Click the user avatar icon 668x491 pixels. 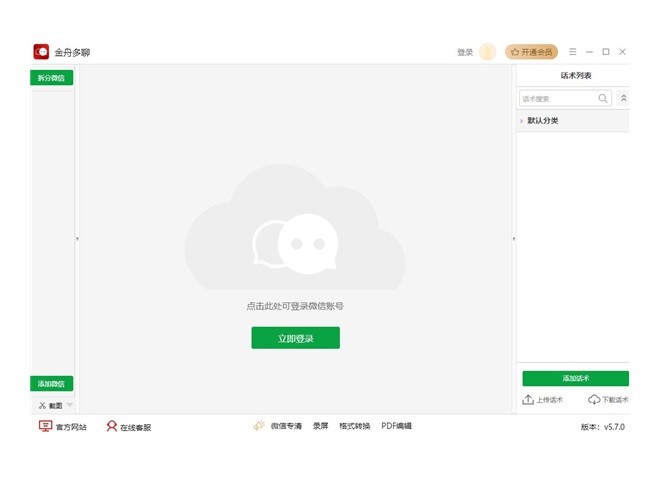pos(487,52)
